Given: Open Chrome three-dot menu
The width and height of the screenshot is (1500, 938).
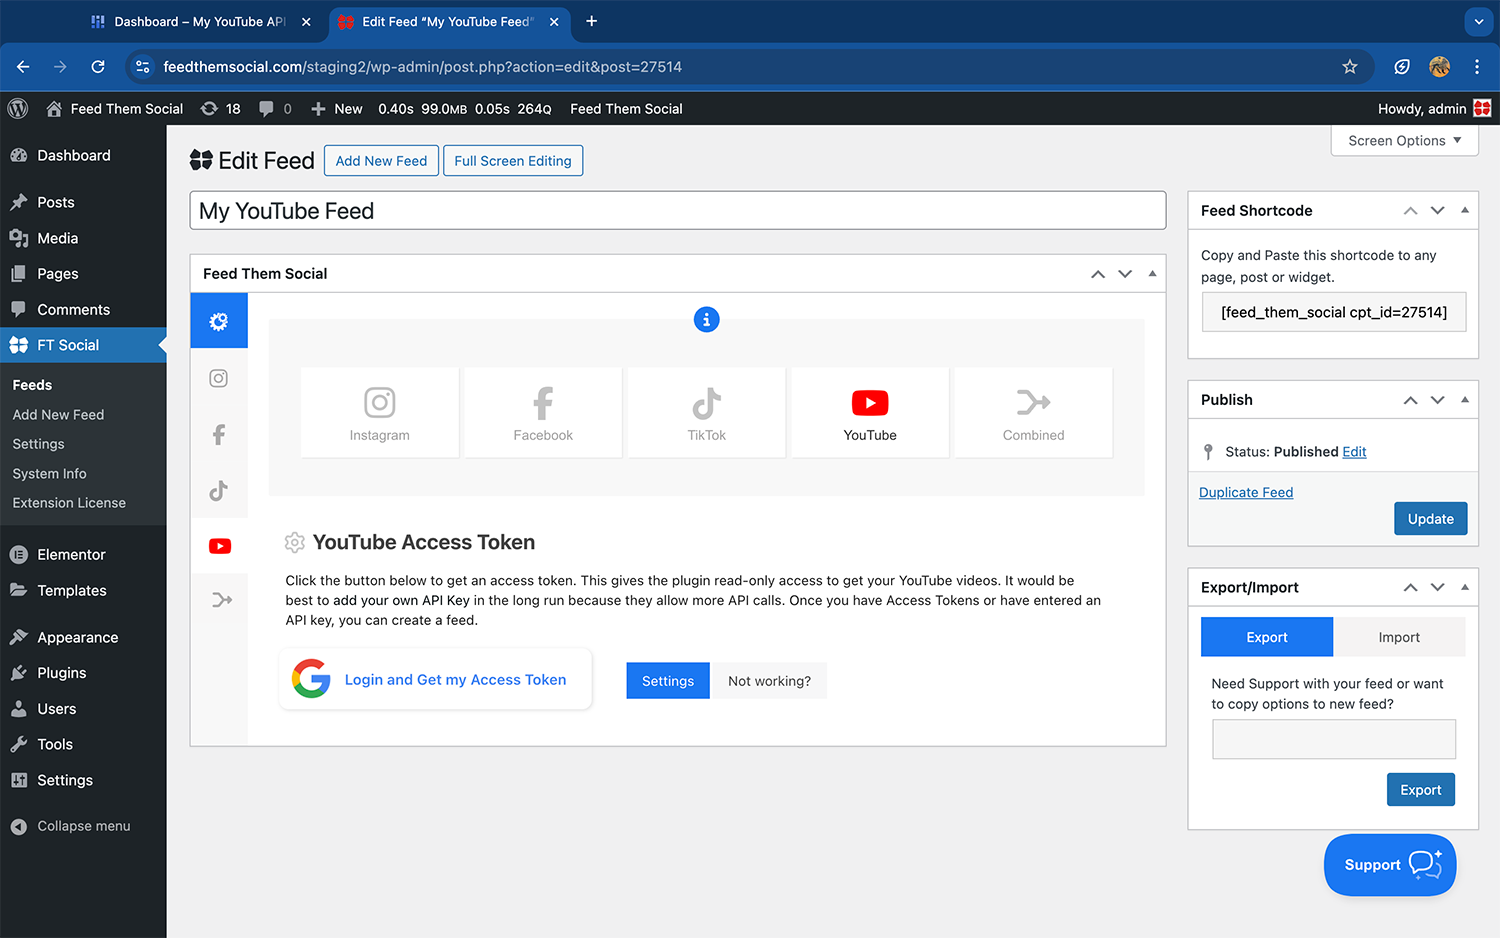Looking at the screenshot, I should pyautogui.click(x=1477, y=66).
